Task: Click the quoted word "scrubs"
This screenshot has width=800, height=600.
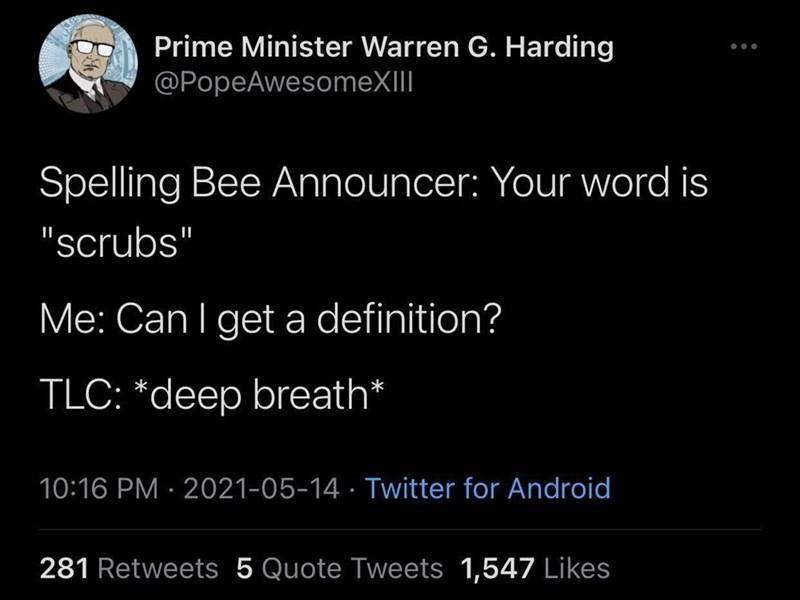Action: coord(113,243)
